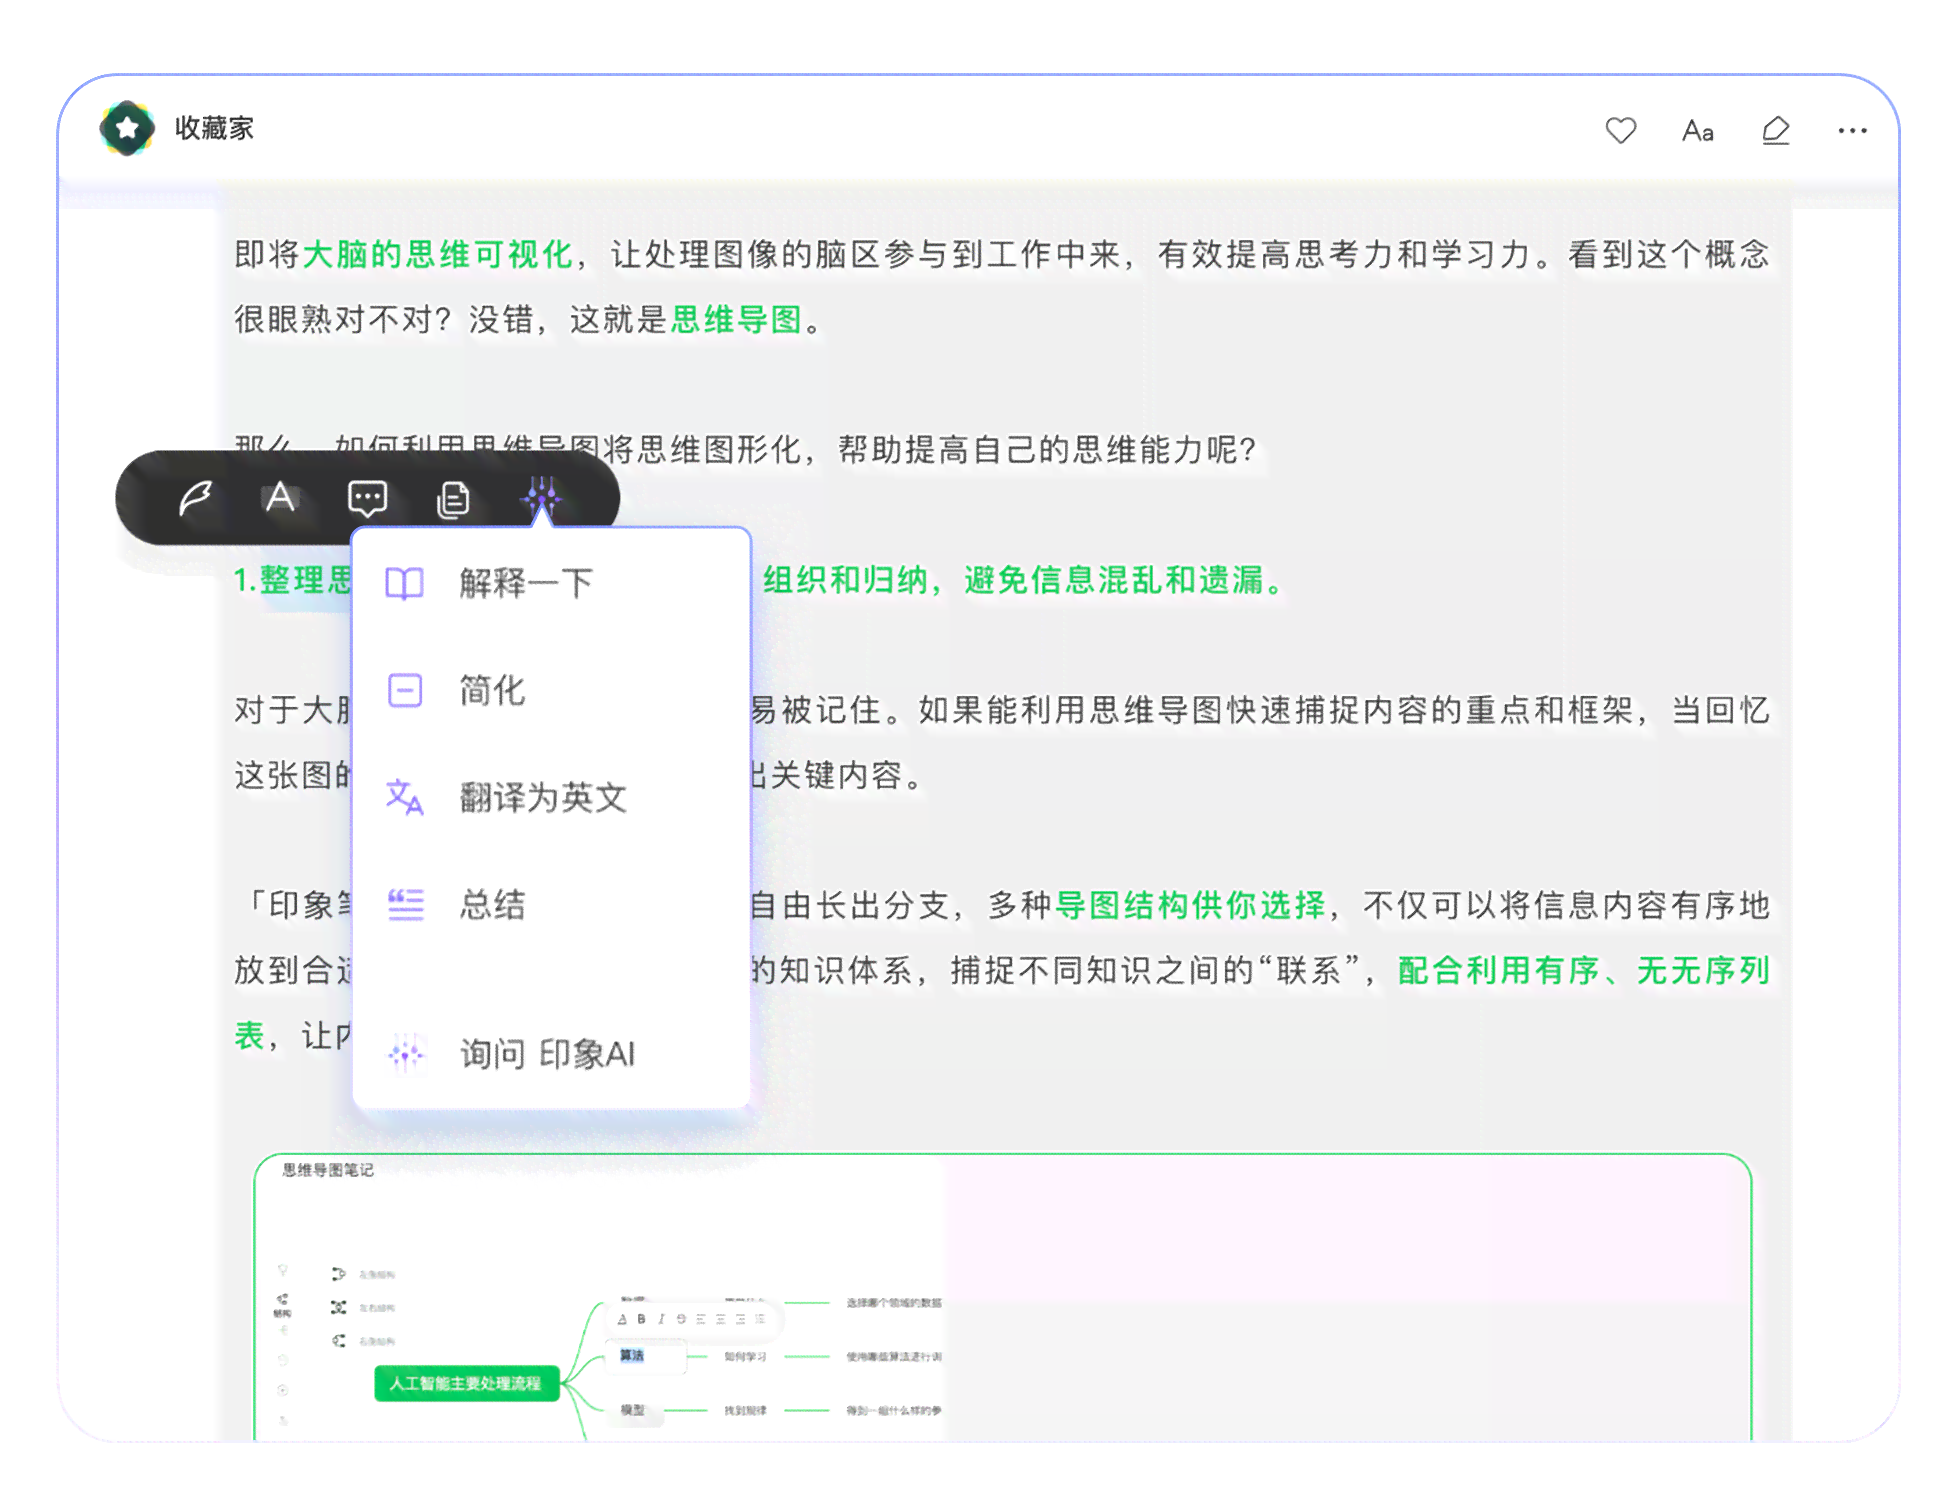Viewport: 1957px width, 1496px height.
Task: Click the green text 大脑的思维可视化
Action: pyautogui.click(x=437, y=254)
